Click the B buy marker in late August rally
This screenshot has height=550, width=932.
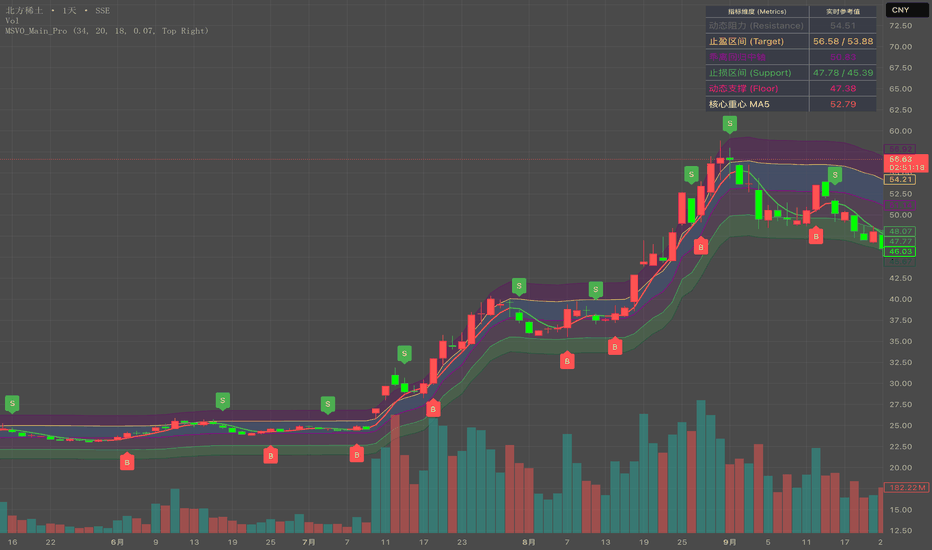(701, 246)
